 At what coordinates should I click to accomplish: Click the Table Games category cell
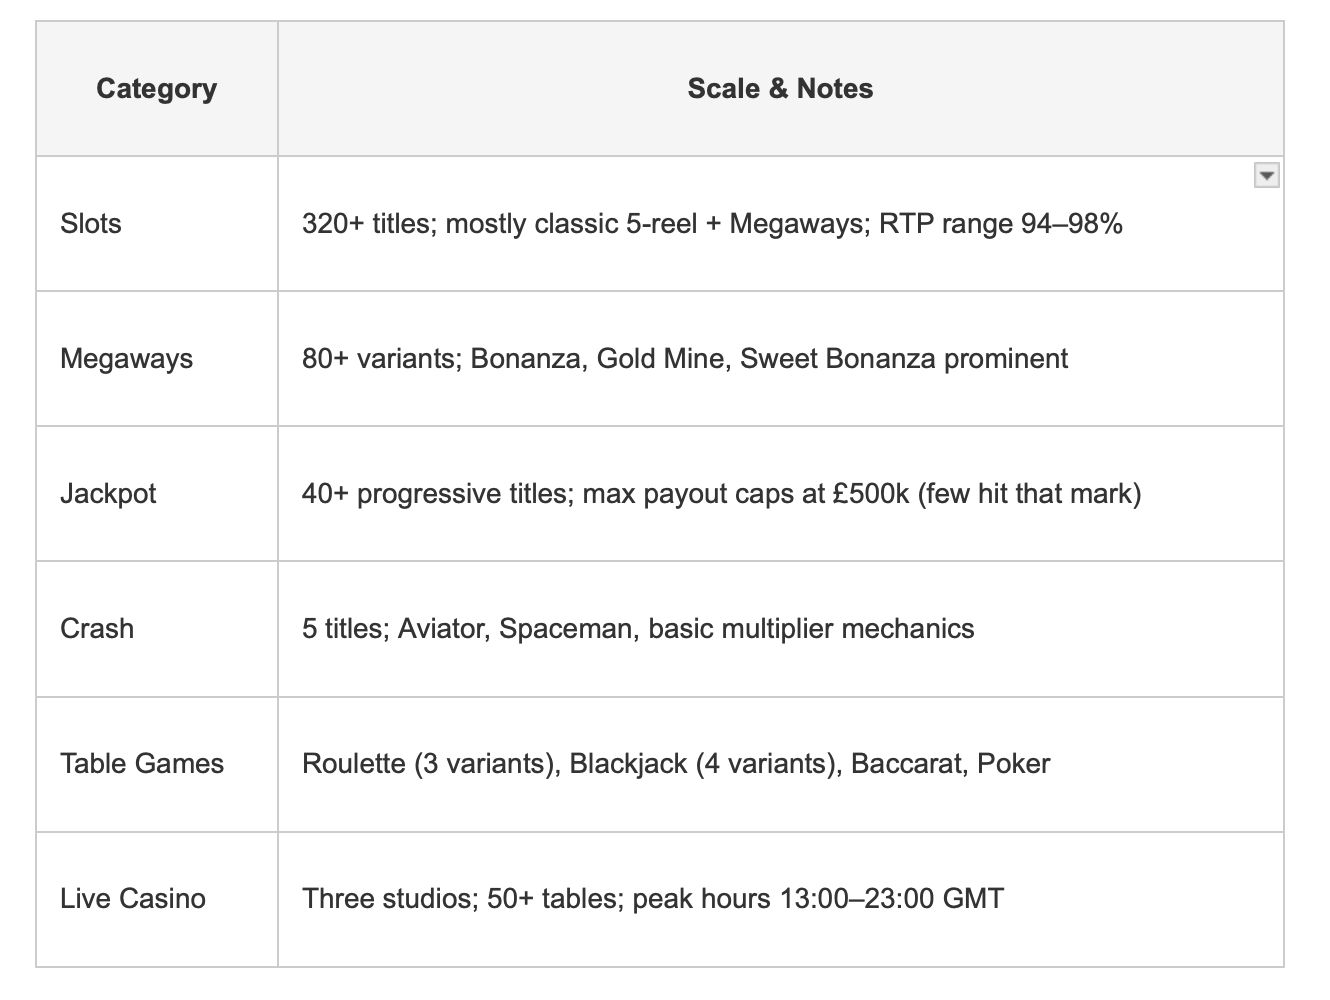[x=157, y=764]
